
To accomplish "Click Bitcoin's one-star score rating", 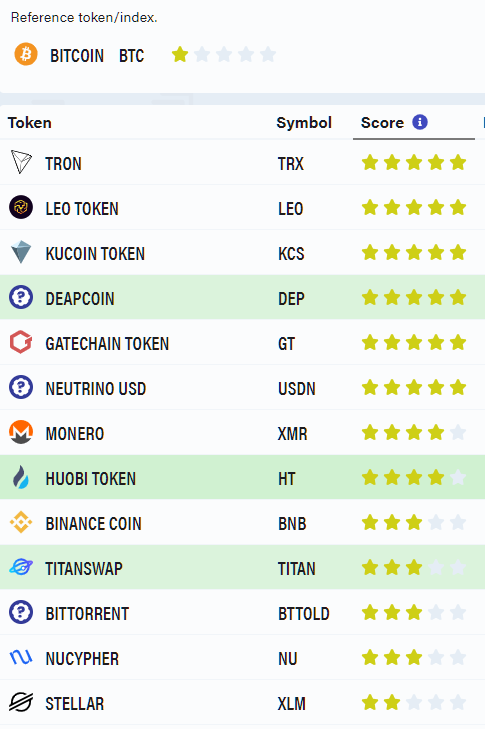I will tap(224, 54).
